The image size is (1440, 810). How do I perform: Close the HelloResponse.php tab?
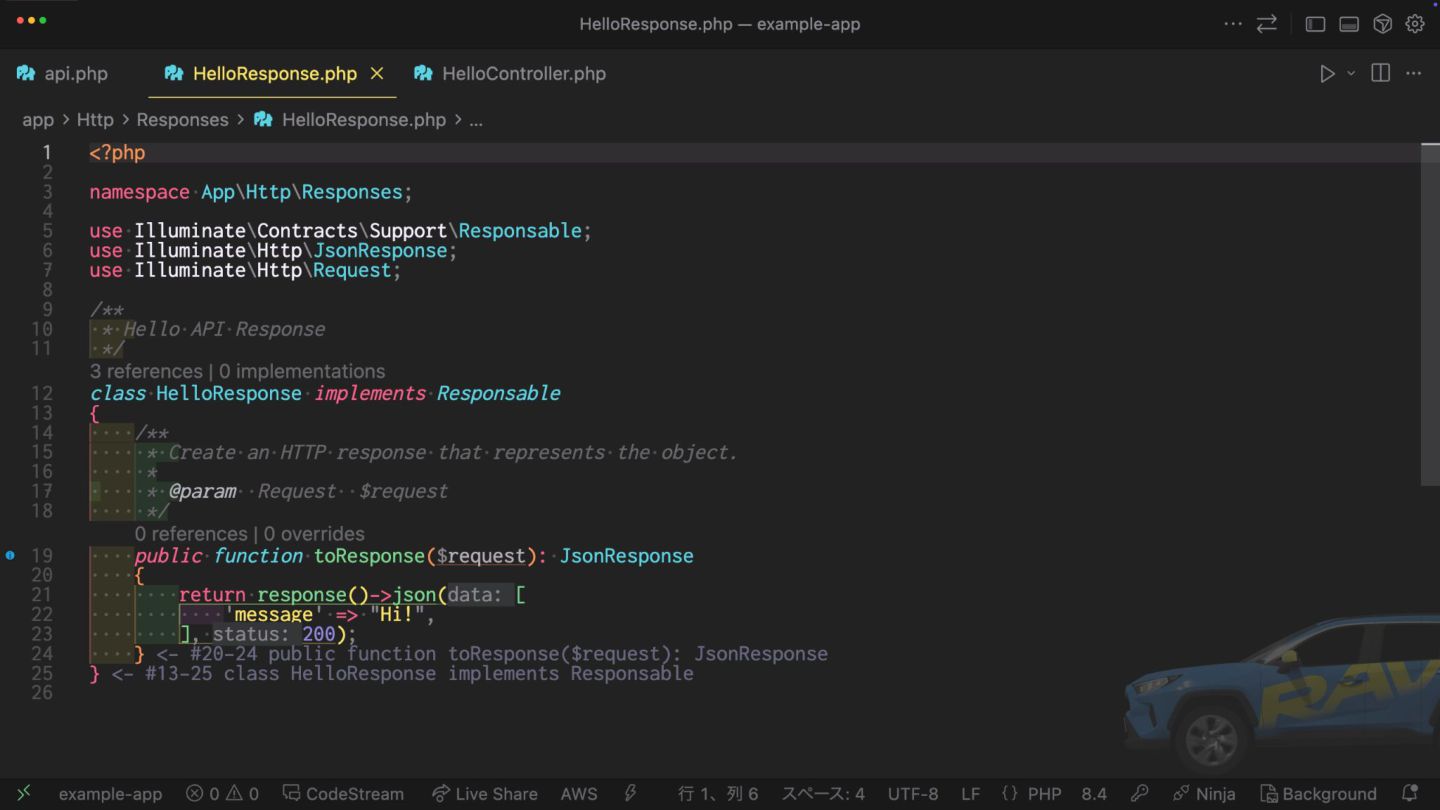pos(377,74)
